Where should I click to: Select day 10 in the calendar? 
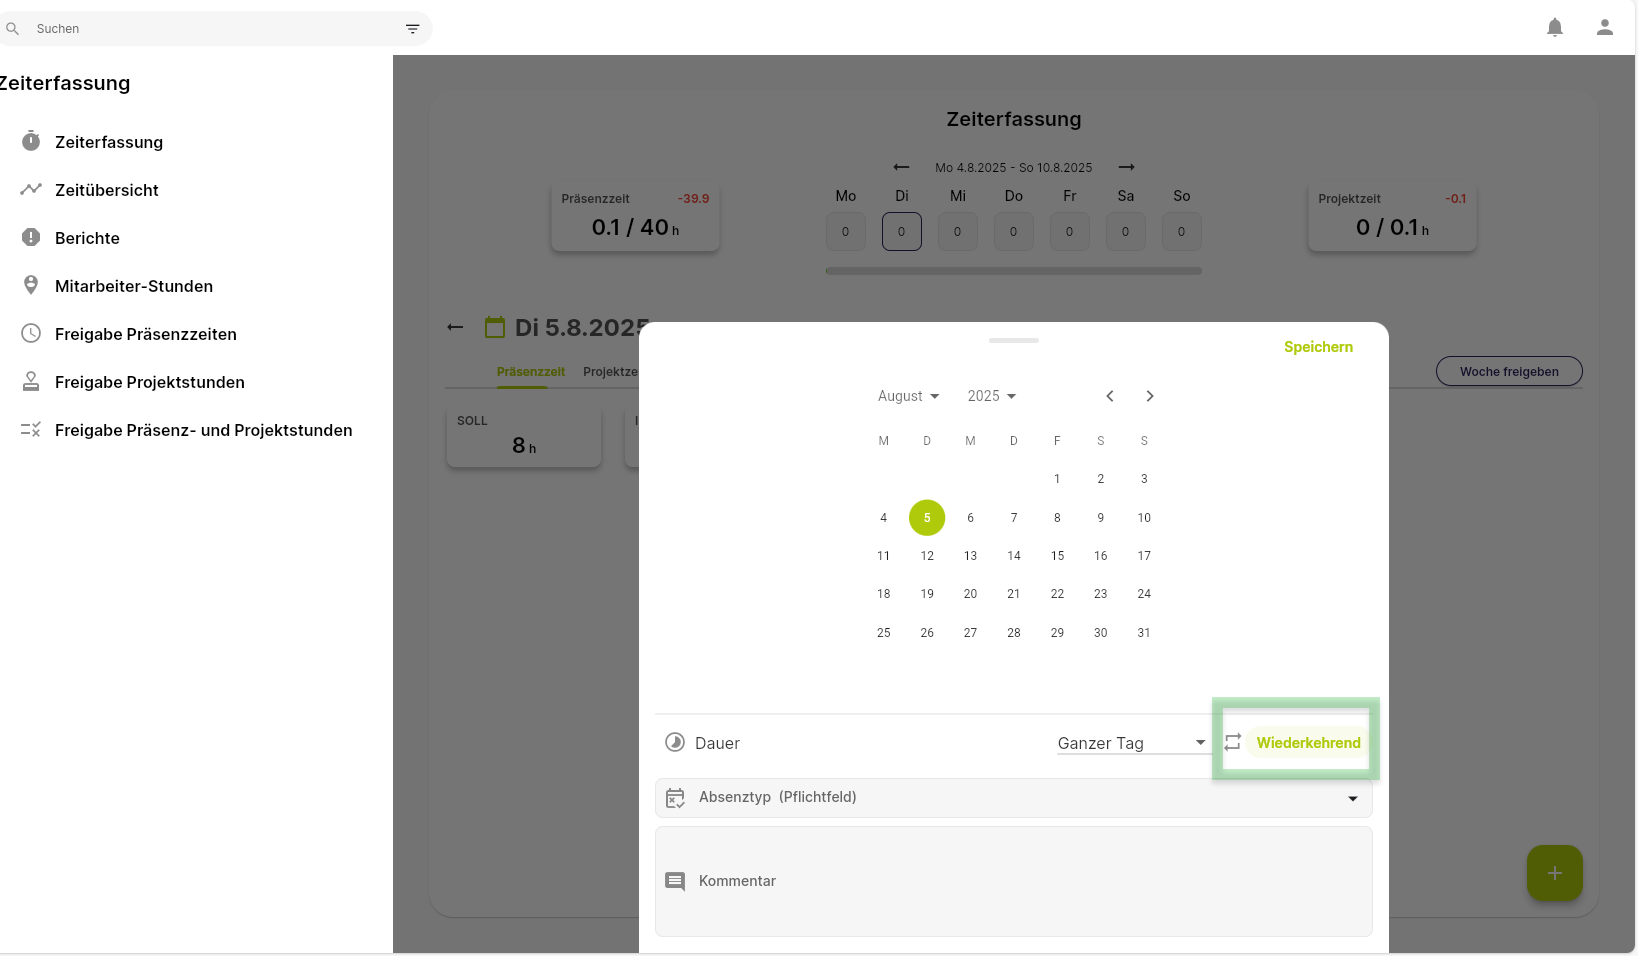(x=1144, y=518)
